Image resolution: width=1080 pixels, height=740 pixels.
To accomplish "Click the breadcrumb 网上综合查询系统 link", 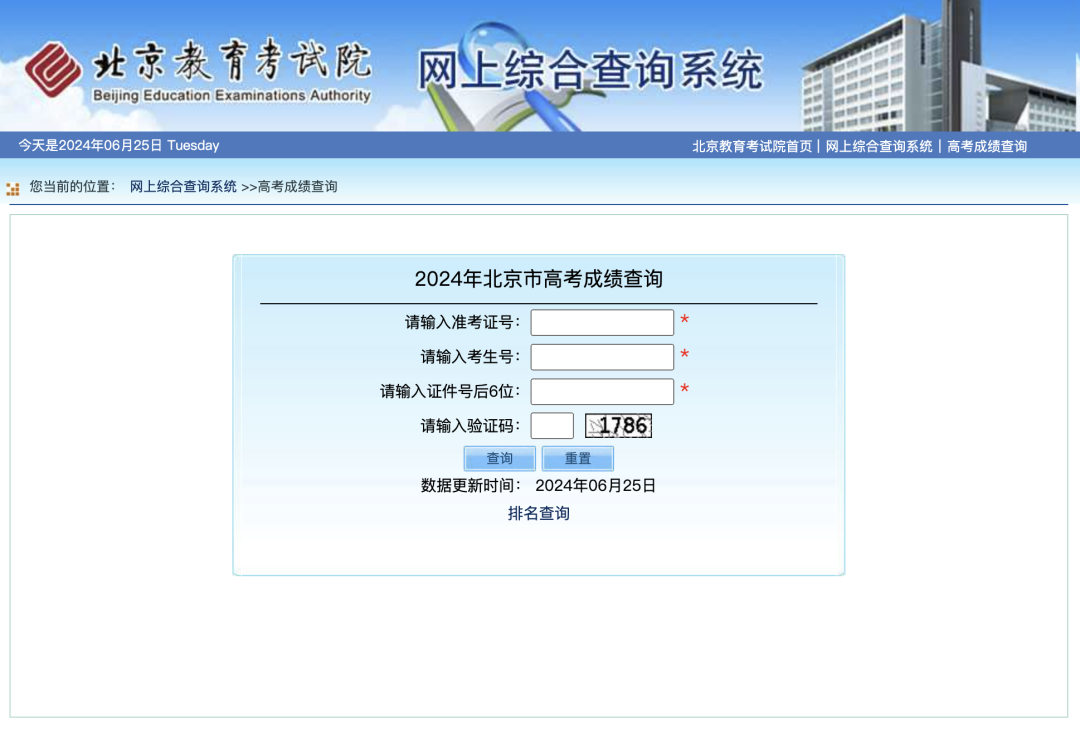I will click(183, 187).
